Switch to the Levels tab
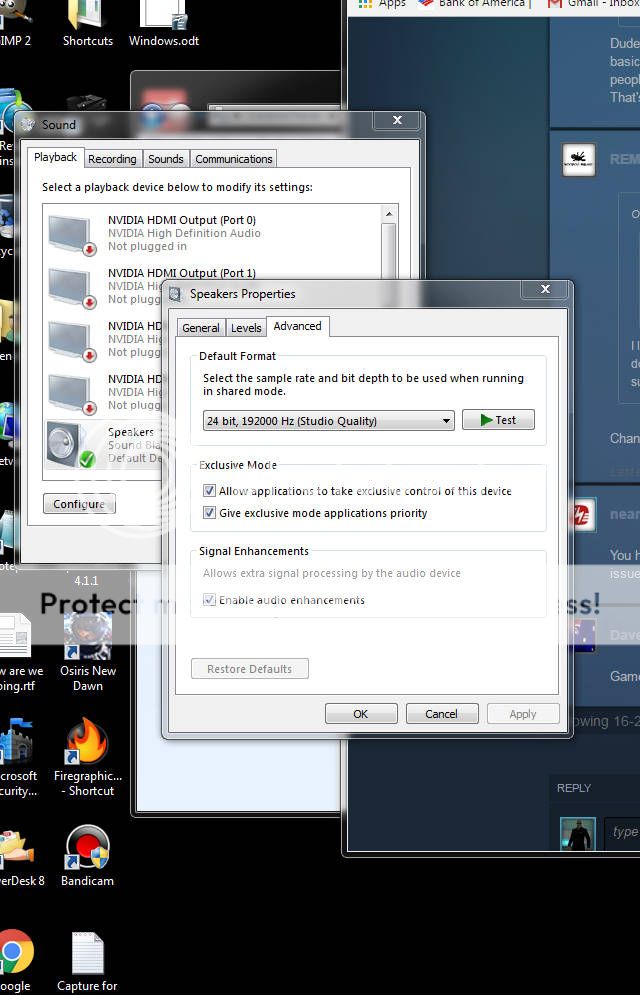The width and height of the screenshot is (640, 995). 246,328
